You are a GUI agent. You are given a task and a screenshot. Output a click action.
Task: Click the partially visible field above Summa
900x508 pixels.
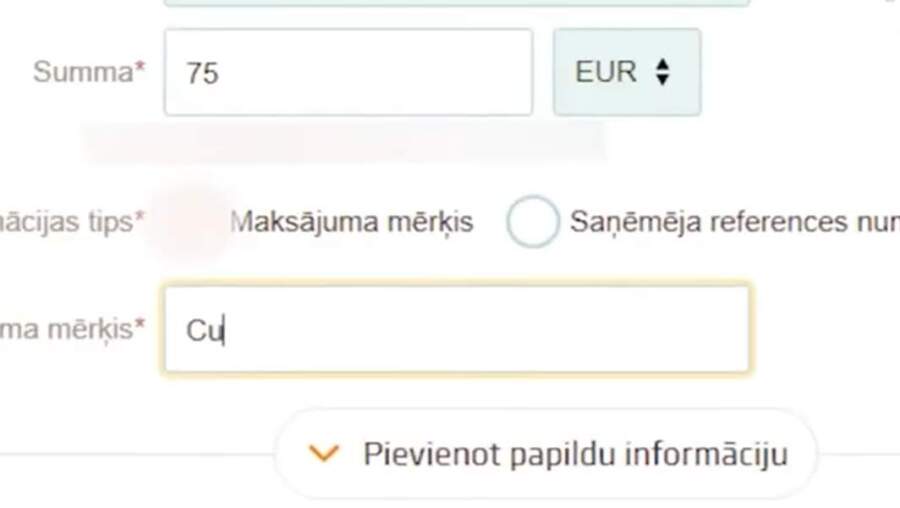tap(456, 3)
